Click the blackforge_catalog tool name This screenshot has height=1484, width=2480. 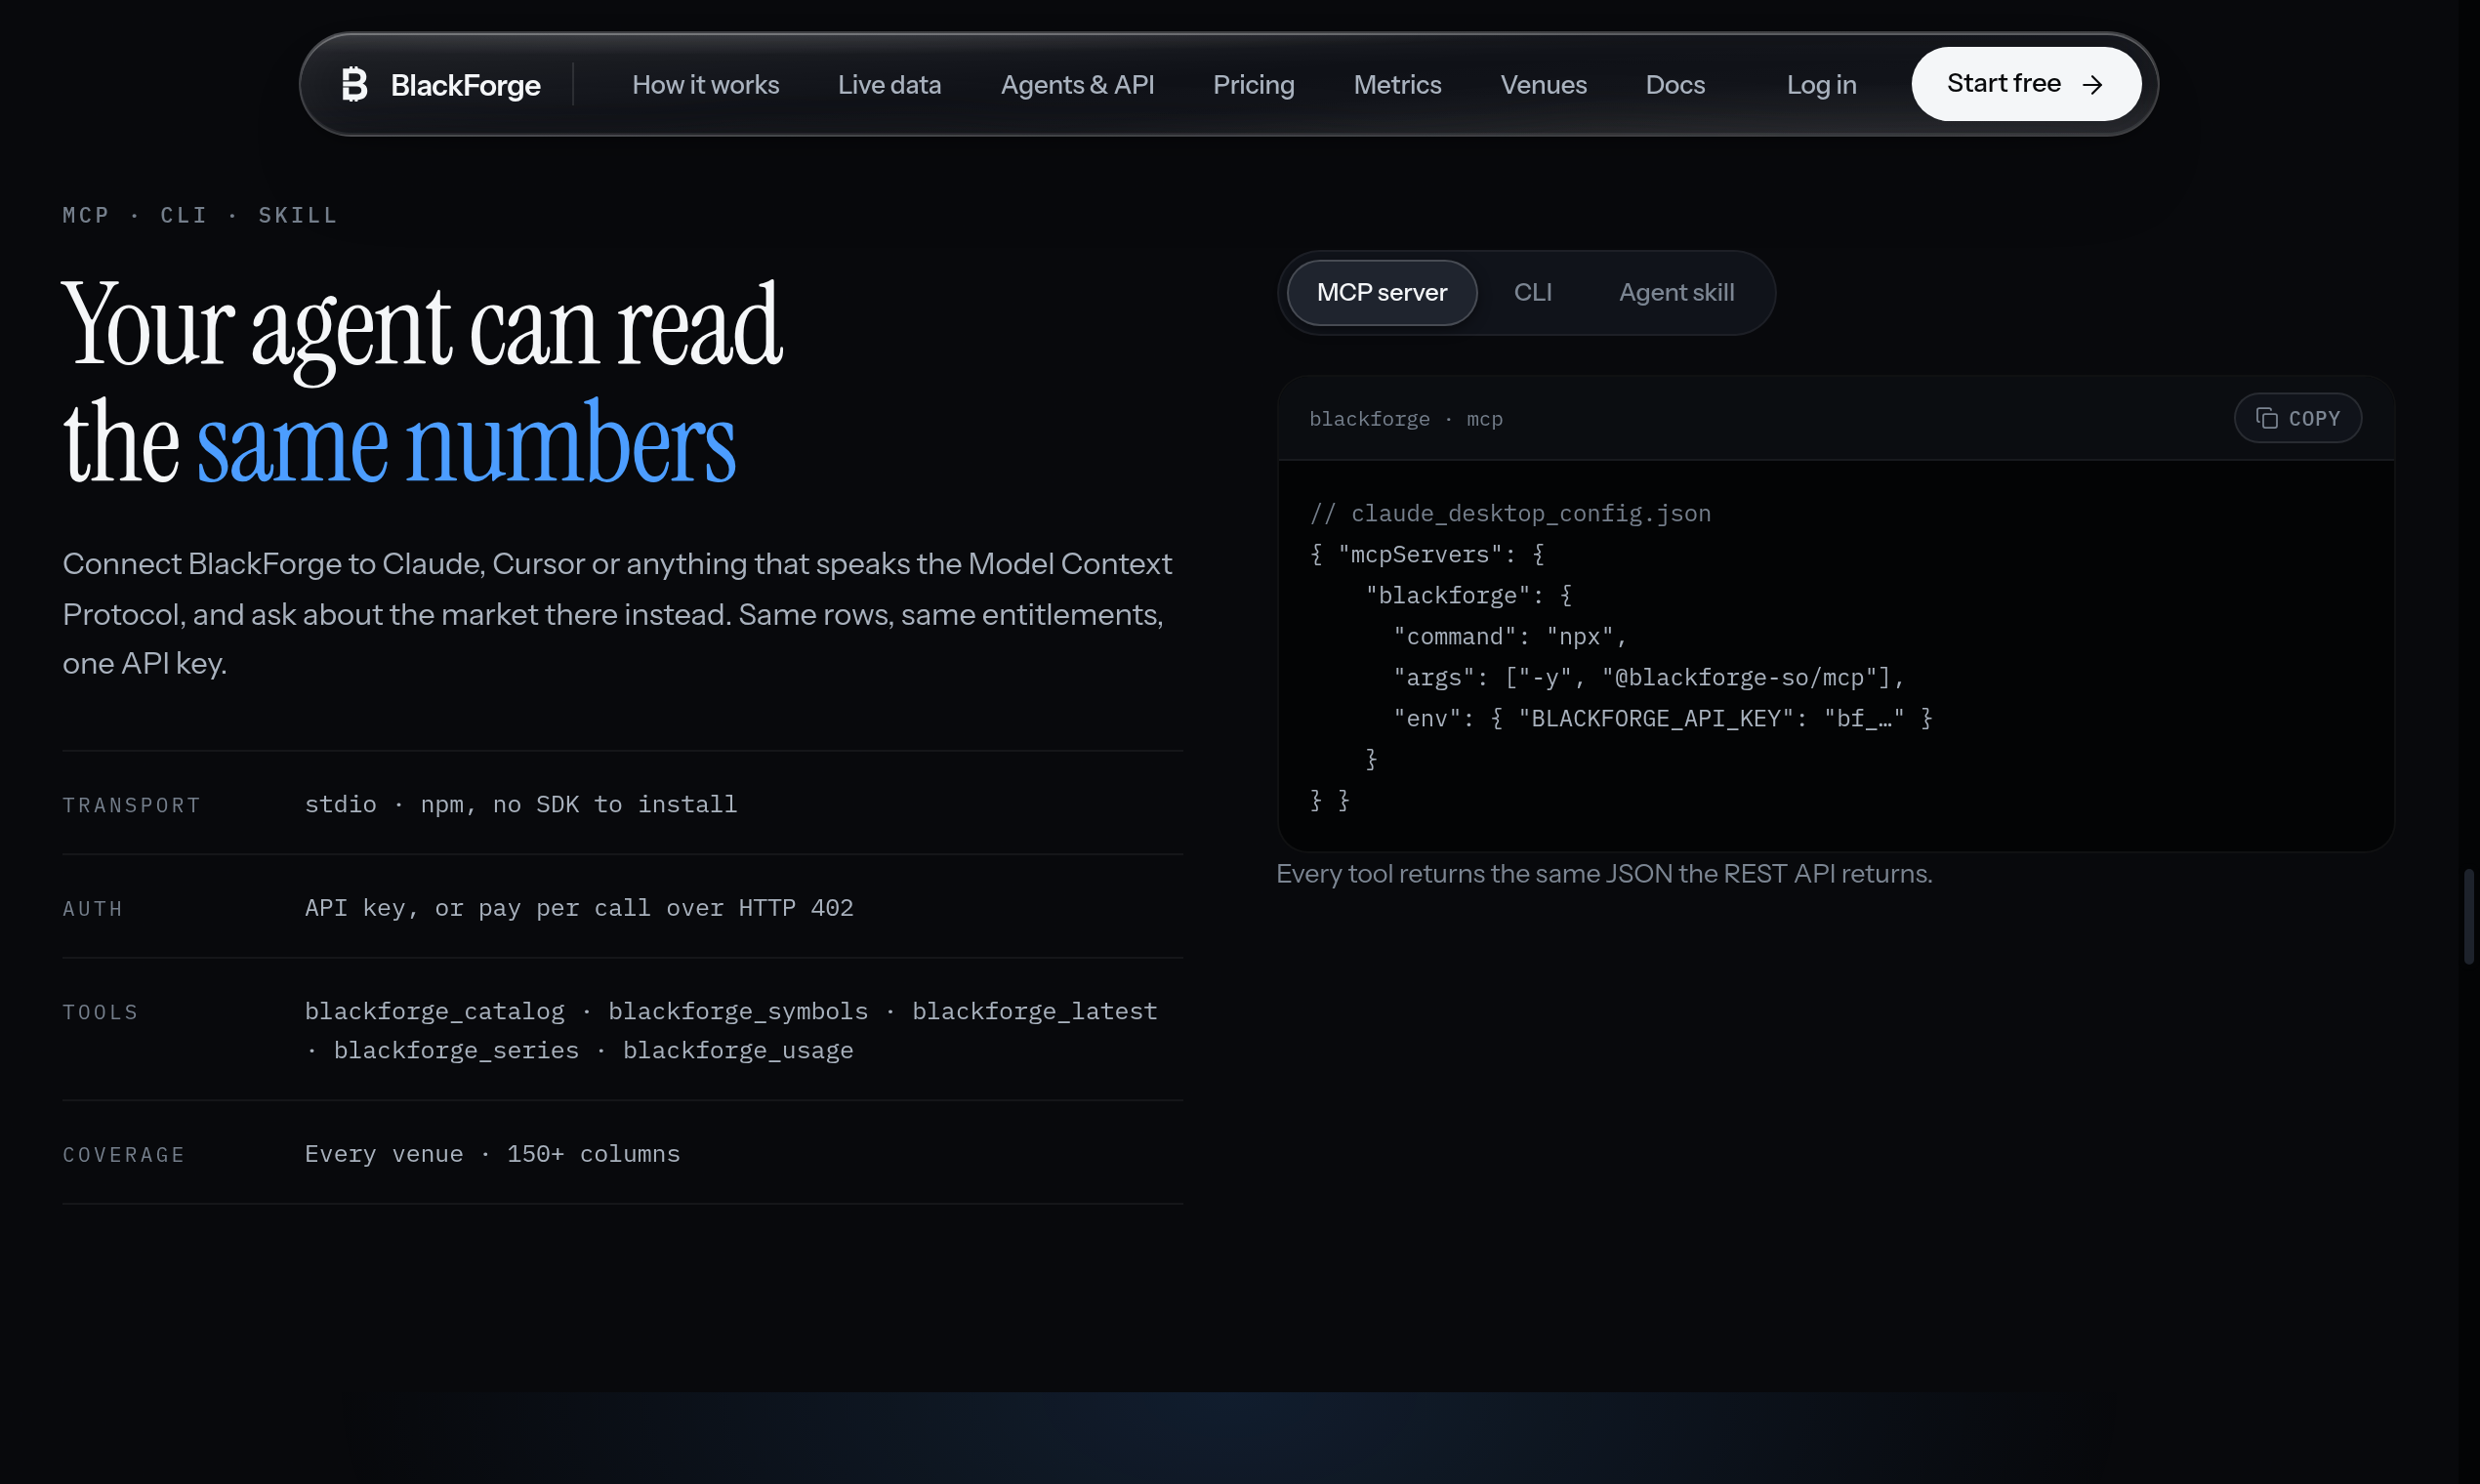point(434,1012)
